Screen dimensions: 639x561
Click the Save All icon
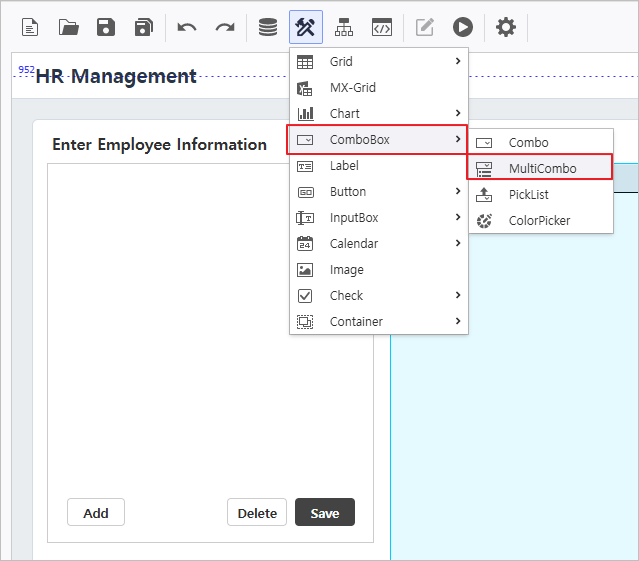tap(143, 27)
